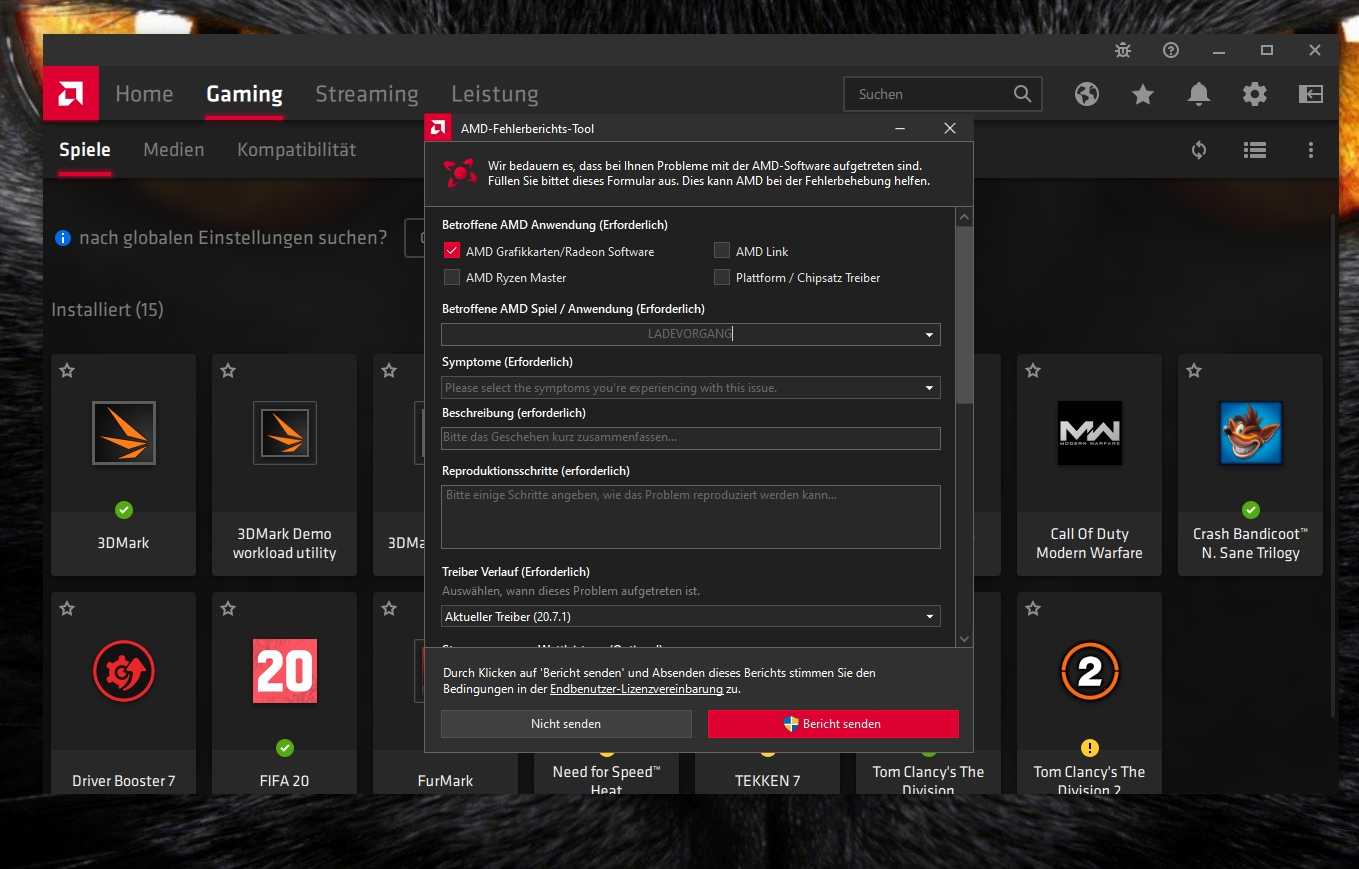Click the sidebar panel toggle icon
The height and width of the screenshot is (869, 1359).
click(x=1311, y=94)
